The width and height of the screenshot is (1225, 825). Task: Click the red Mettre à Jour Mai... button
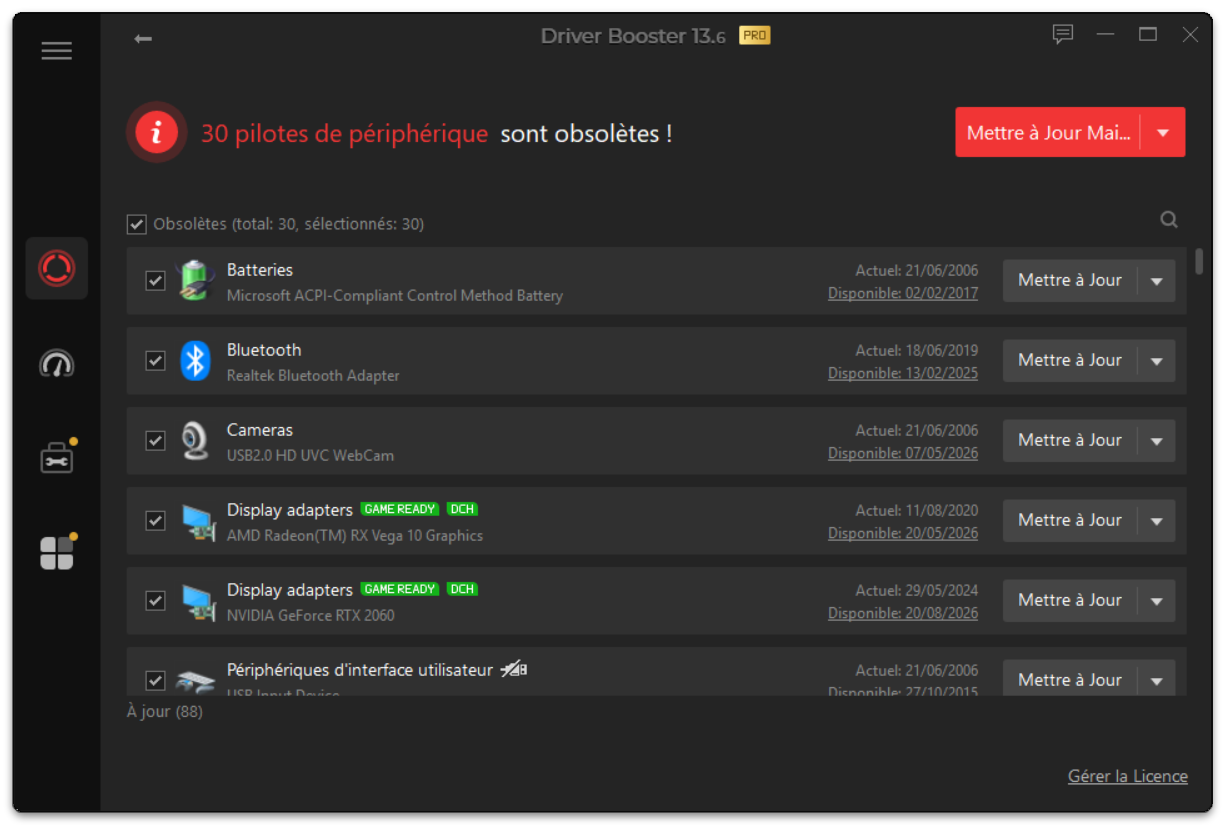coord(1048,132)
